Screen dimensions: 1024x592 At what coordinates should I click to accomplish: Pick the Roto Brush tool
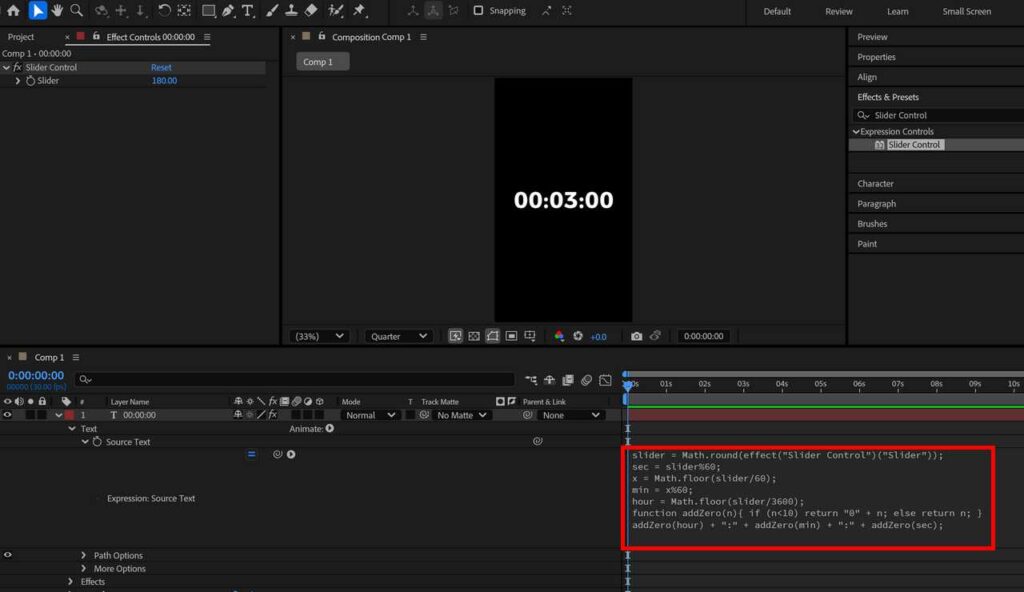[336, 10]
